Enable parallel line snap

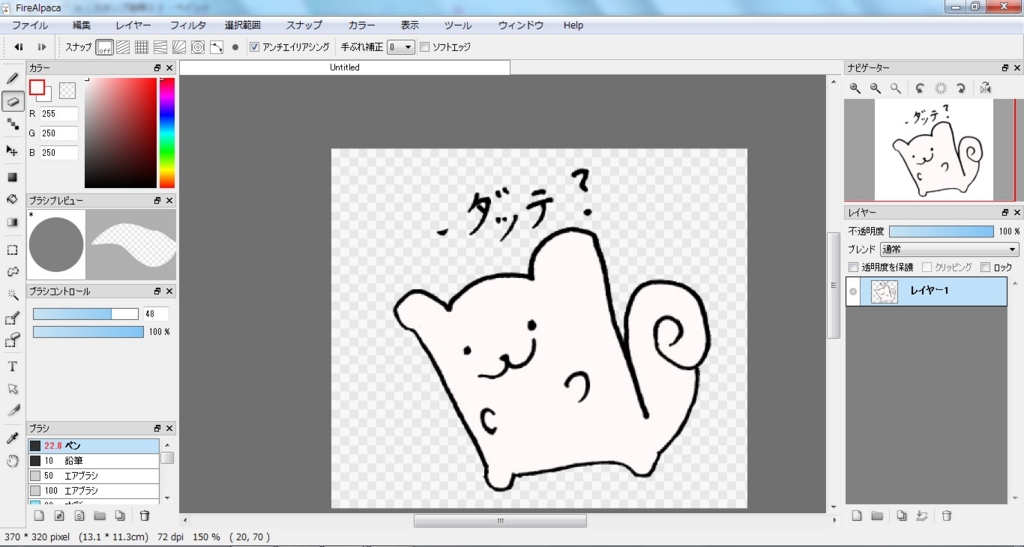click(x=123, y=47)
